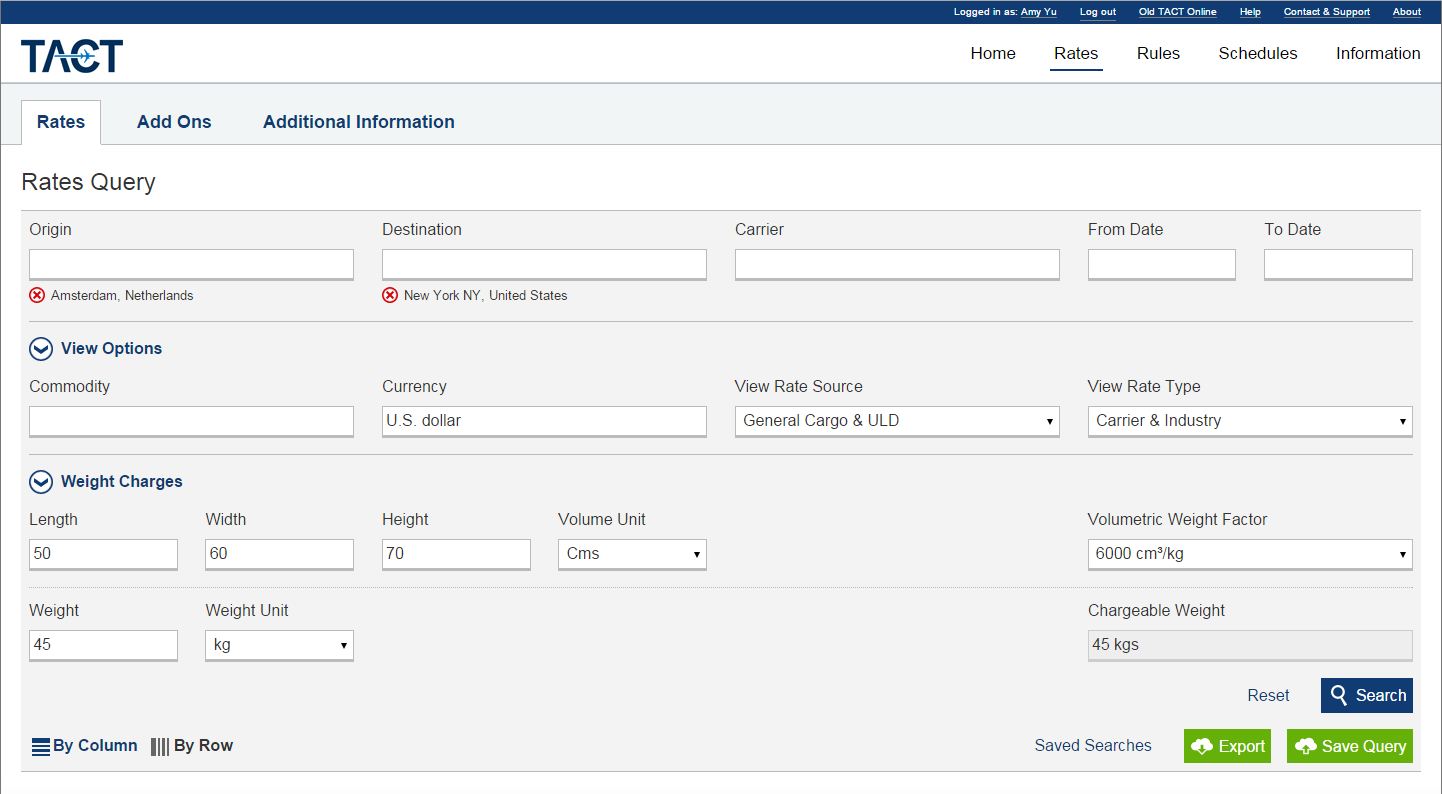1442x794 pixels.
Task: Open the View Rate Type dropdown
Action: coord(1249,421)
